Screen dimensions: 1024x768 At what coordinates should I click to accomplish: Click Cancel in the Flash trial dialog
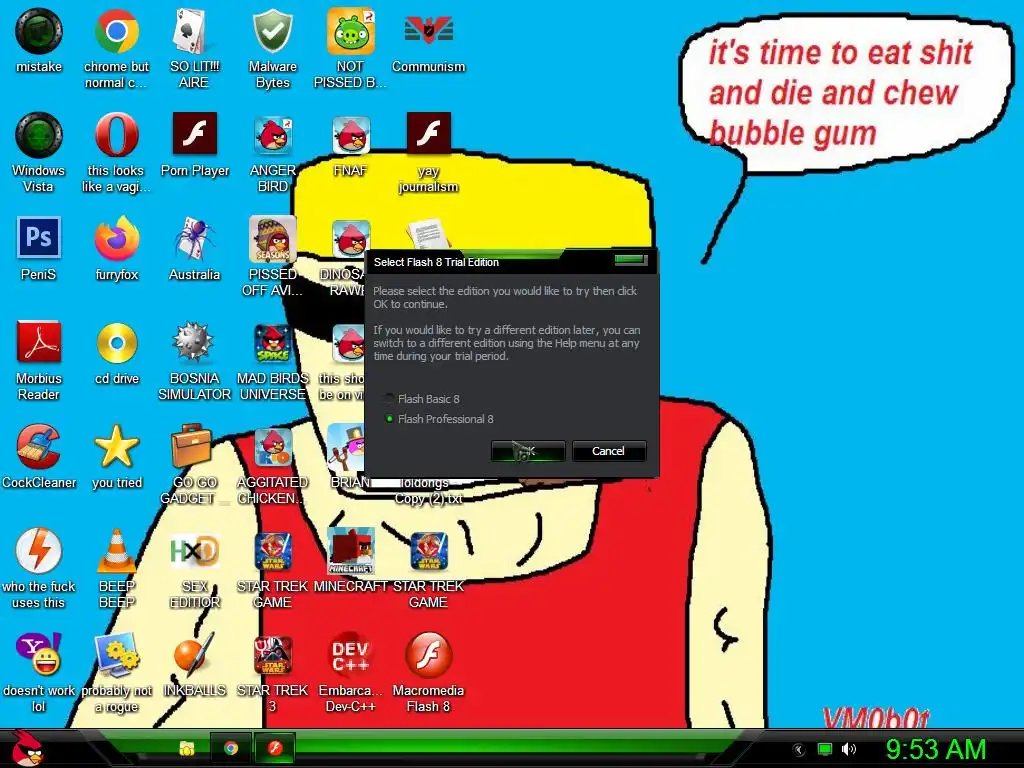coord(609,451)
